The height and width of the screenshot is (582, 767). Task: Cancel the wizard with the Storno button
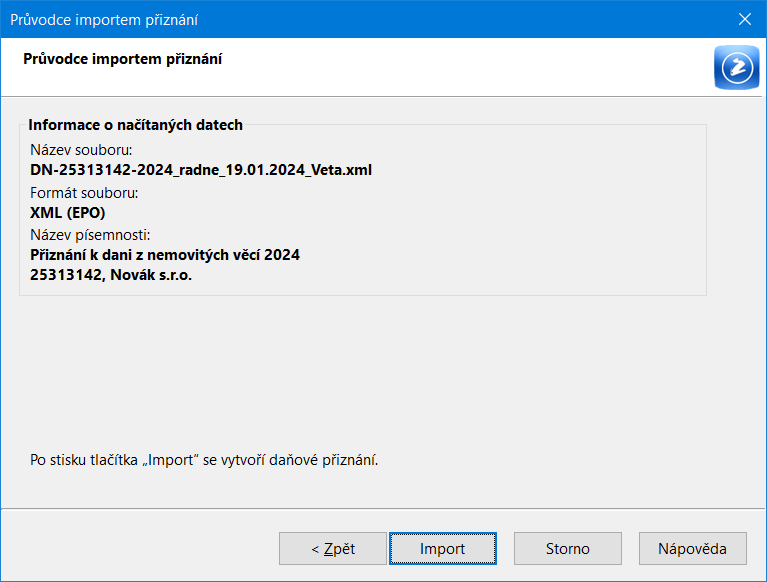click(x=567, y=548)
